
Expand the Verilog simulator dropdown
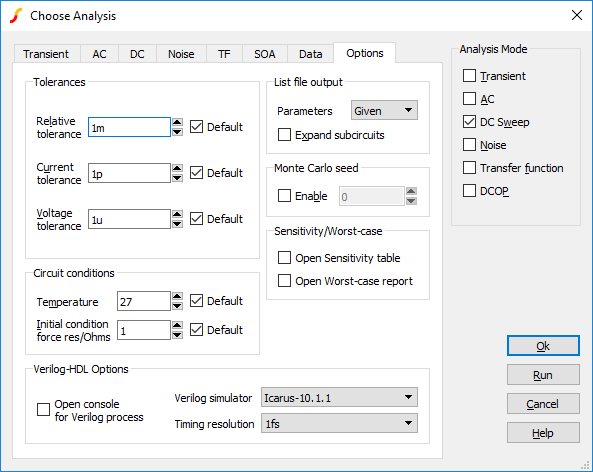[339, 397]
